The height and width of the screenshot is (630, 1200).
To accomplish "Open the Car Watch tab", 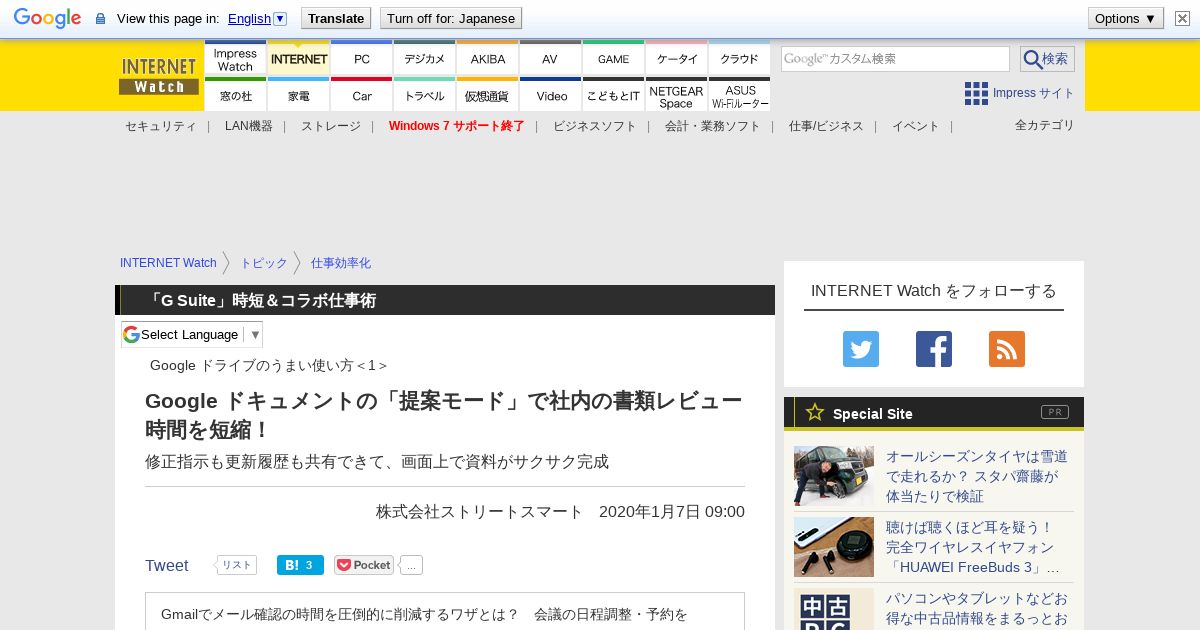I will click(361, 95).
